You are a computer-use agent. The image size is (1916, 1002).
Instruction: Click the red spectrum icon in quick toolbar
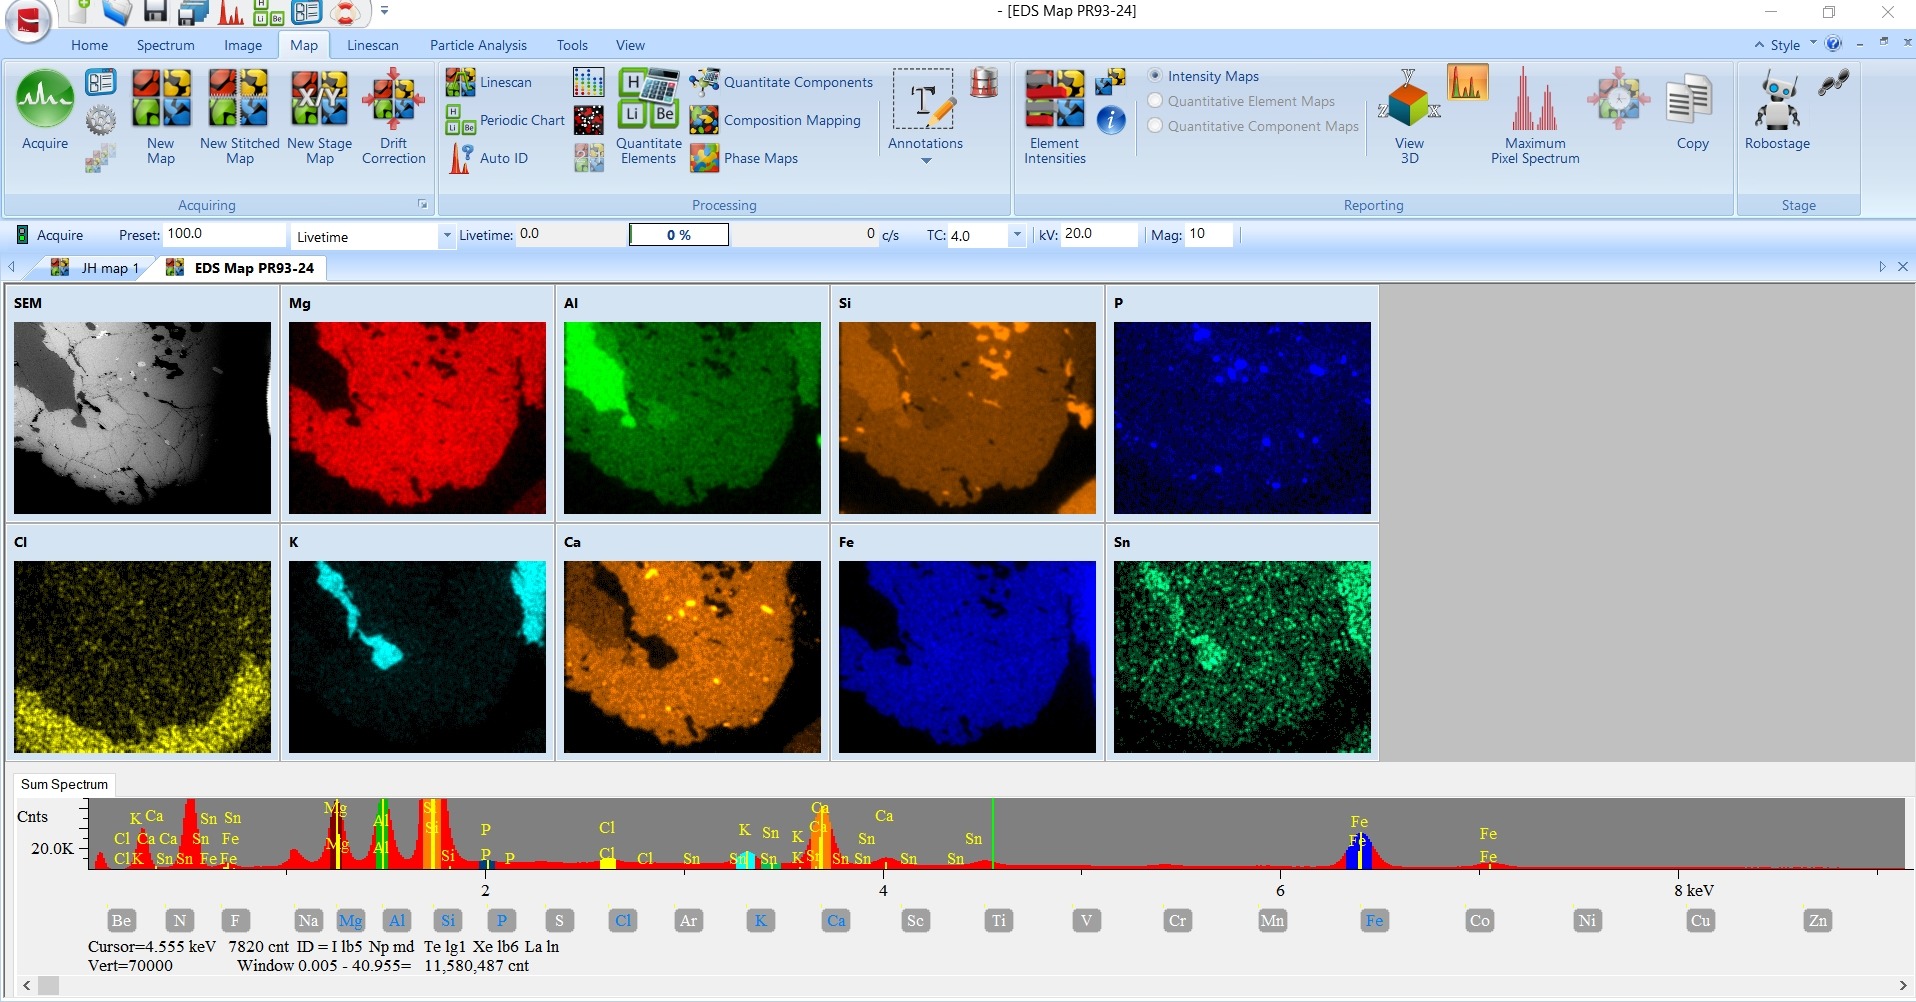[x=231, y=12]
